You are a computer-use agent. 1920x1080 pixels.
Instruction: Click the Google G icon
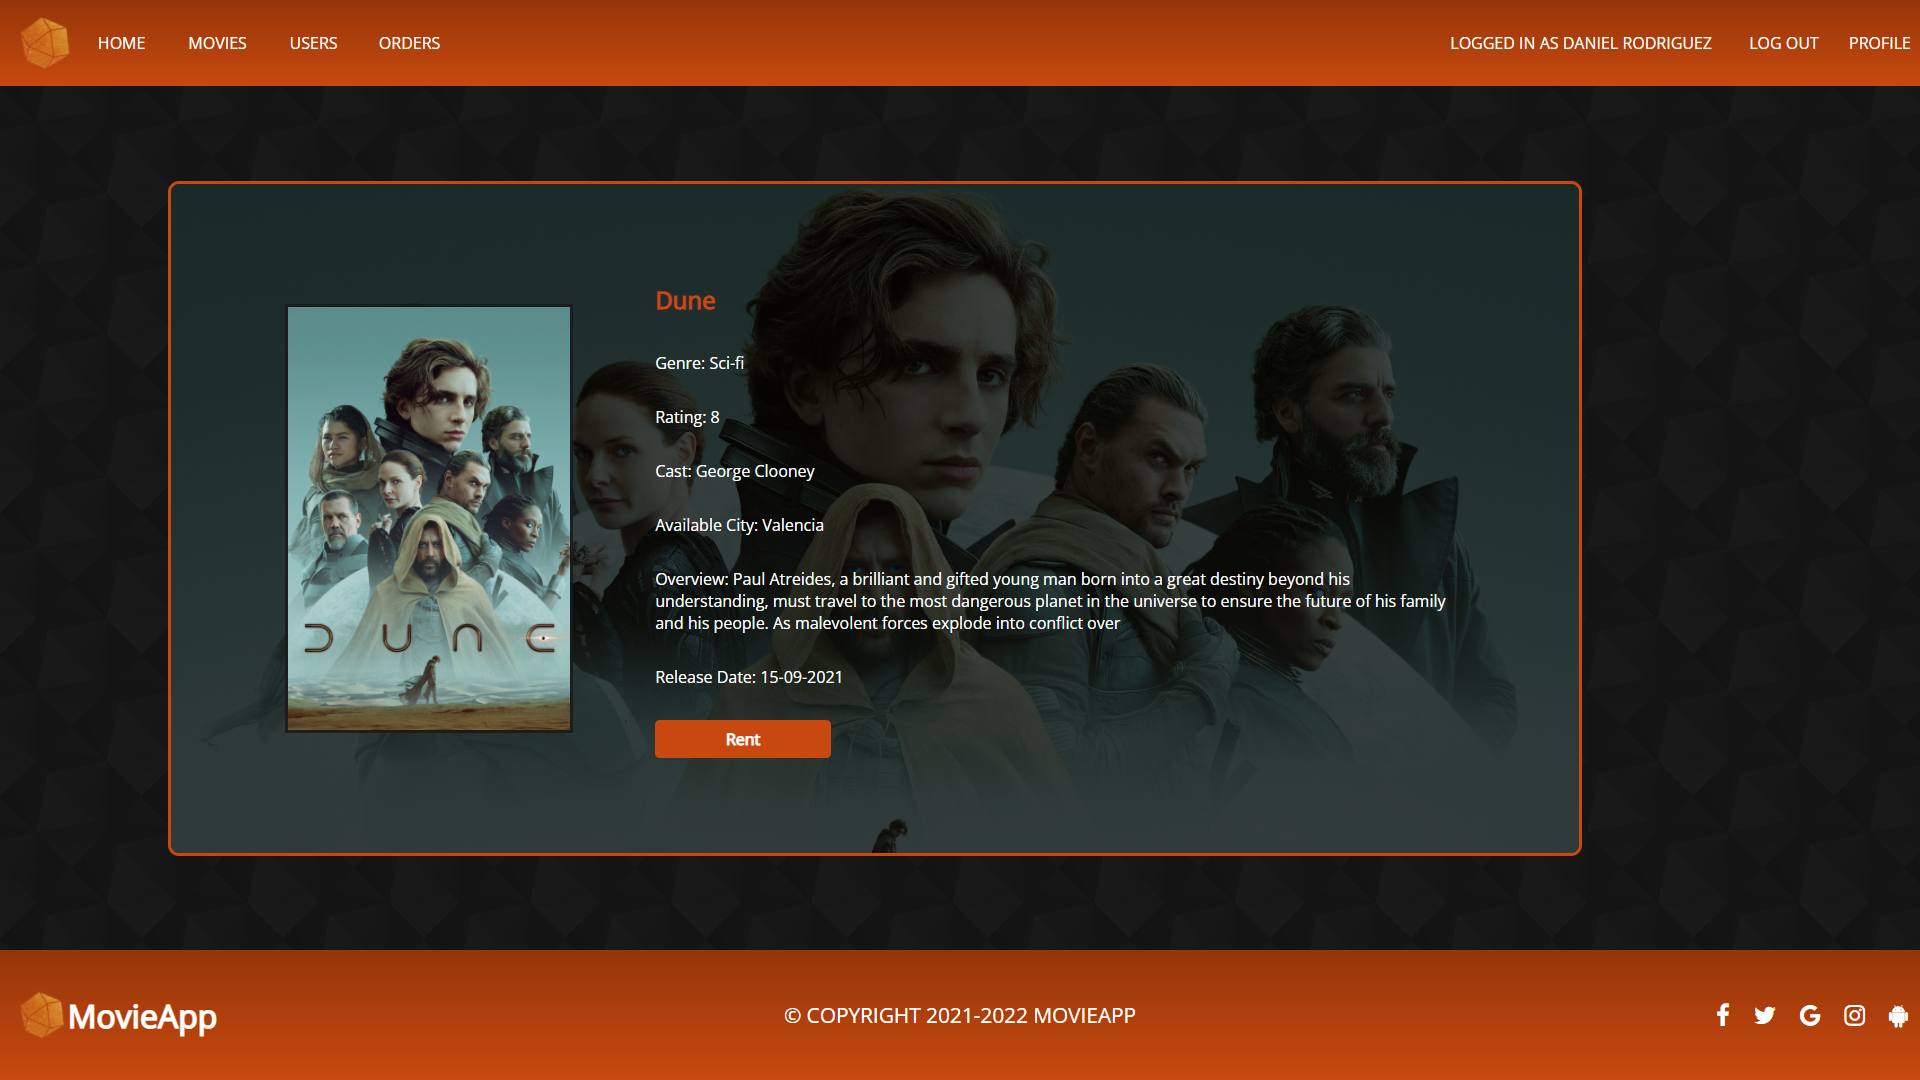point(1809,1015)
